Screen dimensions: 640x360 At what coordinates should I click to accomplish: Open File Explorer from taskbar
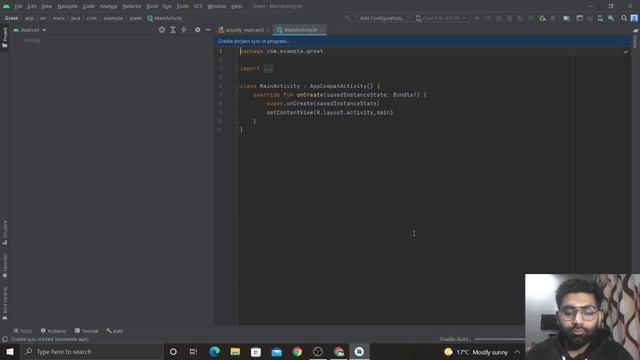pyautogui.click(x=235, y=351)
